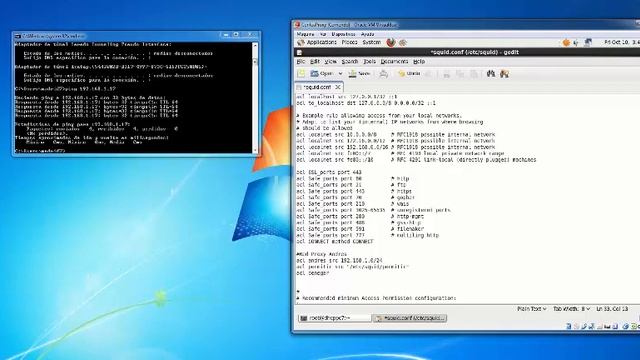This screenshot has height=360, width=640.
Task: Click the Find binoculars icon in gedit
Action: pos(491,73)
